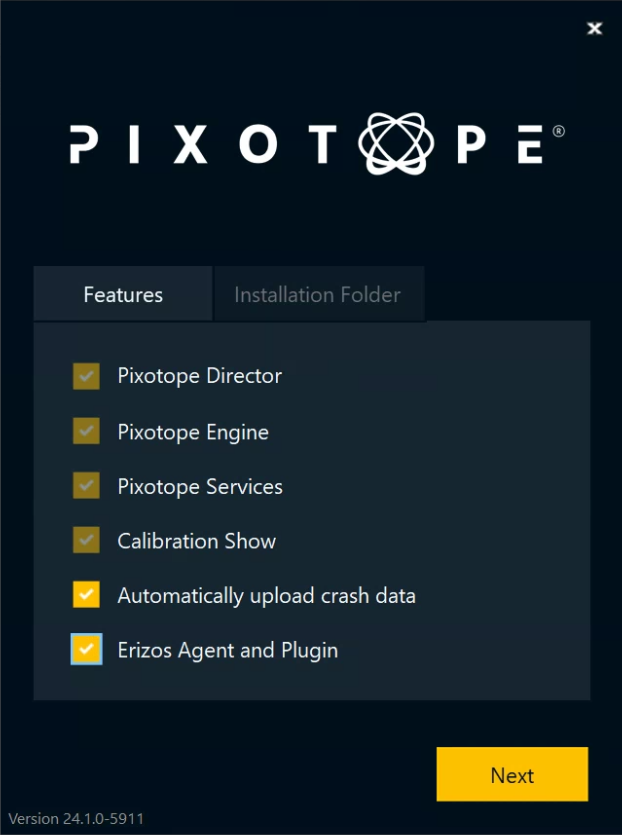Image resolution: width=622 pixels, height=835 pixels.
Task: Click the registered trademark symbol beside logo
Action: tap(558, 131)
